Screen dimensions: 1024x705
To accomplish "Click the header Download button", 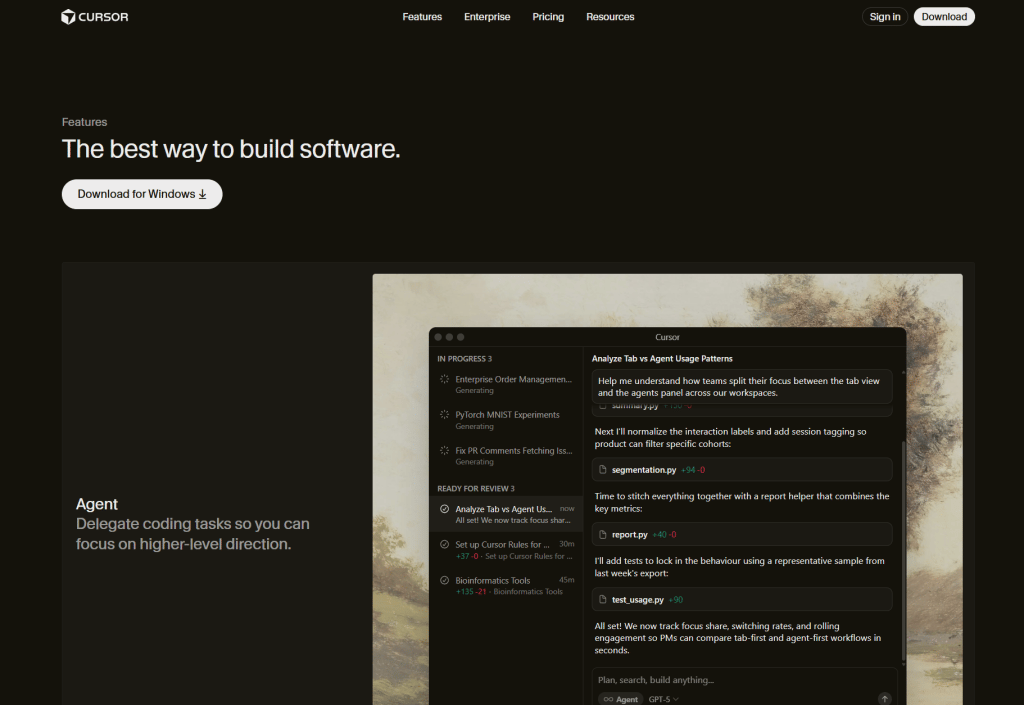I will click(x=944, y=17).
